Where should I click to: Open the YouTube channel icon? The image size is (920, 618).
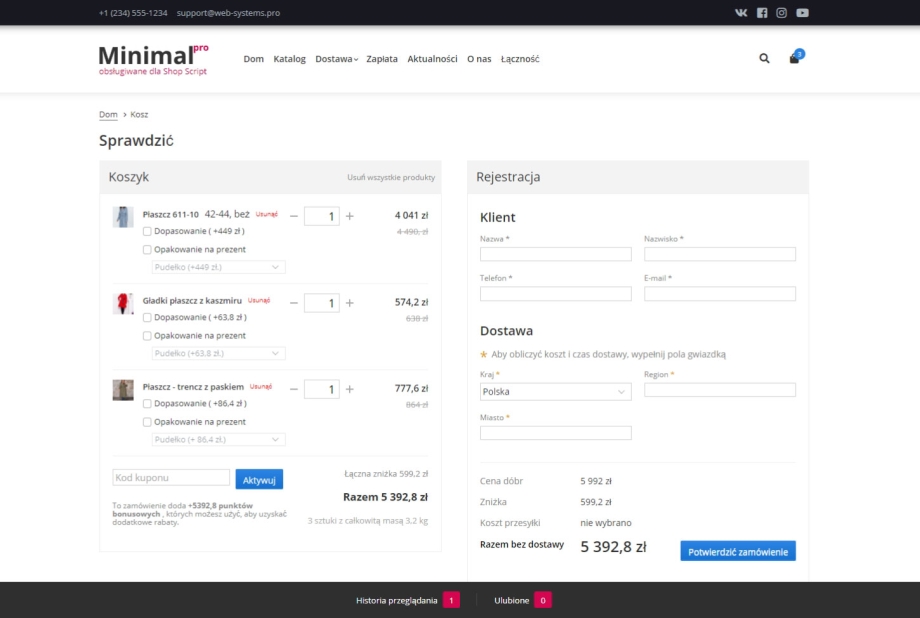[x=802, y=13]
